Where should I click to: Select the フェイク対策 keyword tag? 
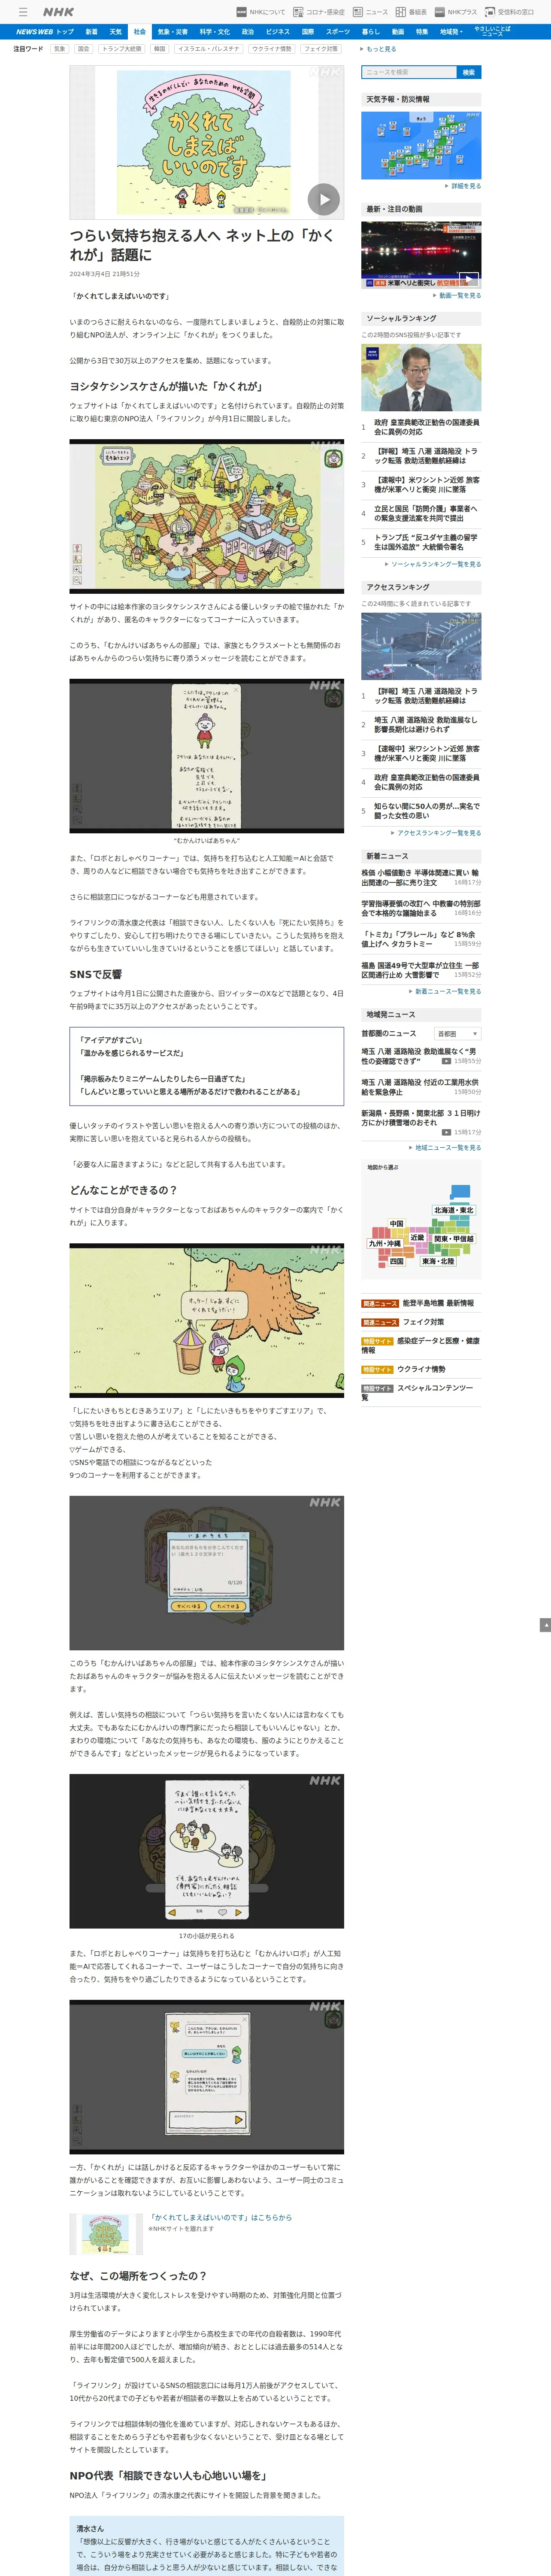click(x=322, y=49)
